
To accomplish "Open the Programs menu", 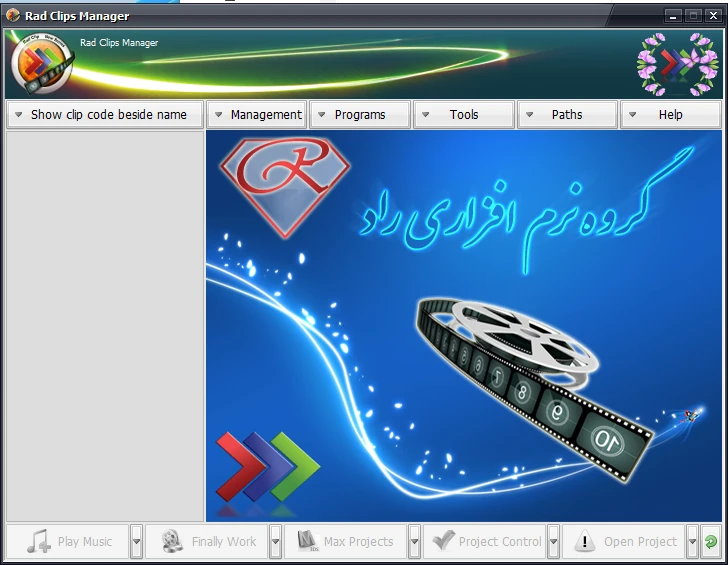I will click(360, 115).
